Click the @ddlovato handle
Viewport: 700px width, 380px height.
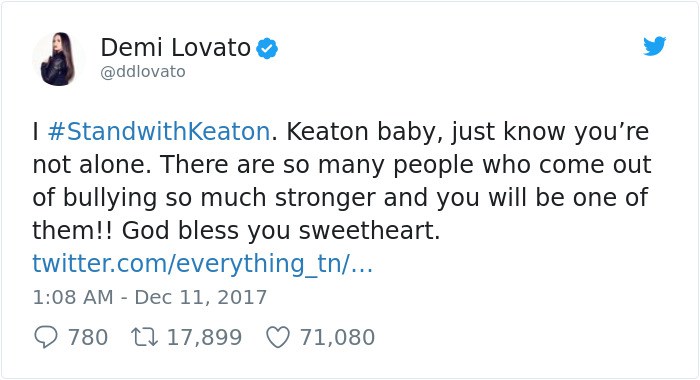coord(143,71)
